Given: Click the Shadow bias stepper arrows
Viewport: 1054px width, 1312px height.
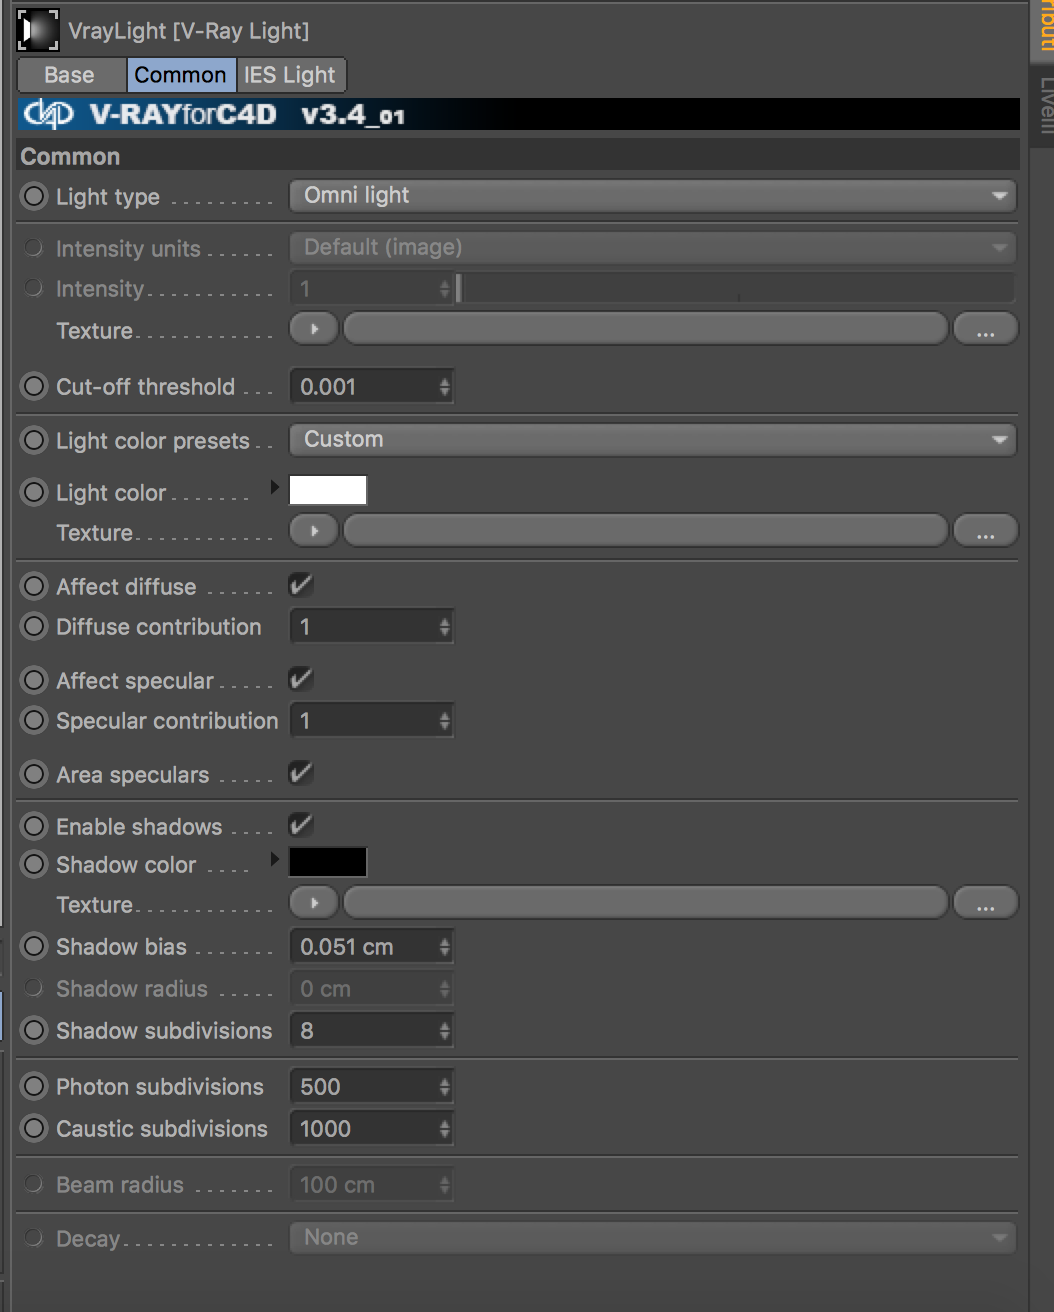Looking at the screenshot, I should click(445, 947).
